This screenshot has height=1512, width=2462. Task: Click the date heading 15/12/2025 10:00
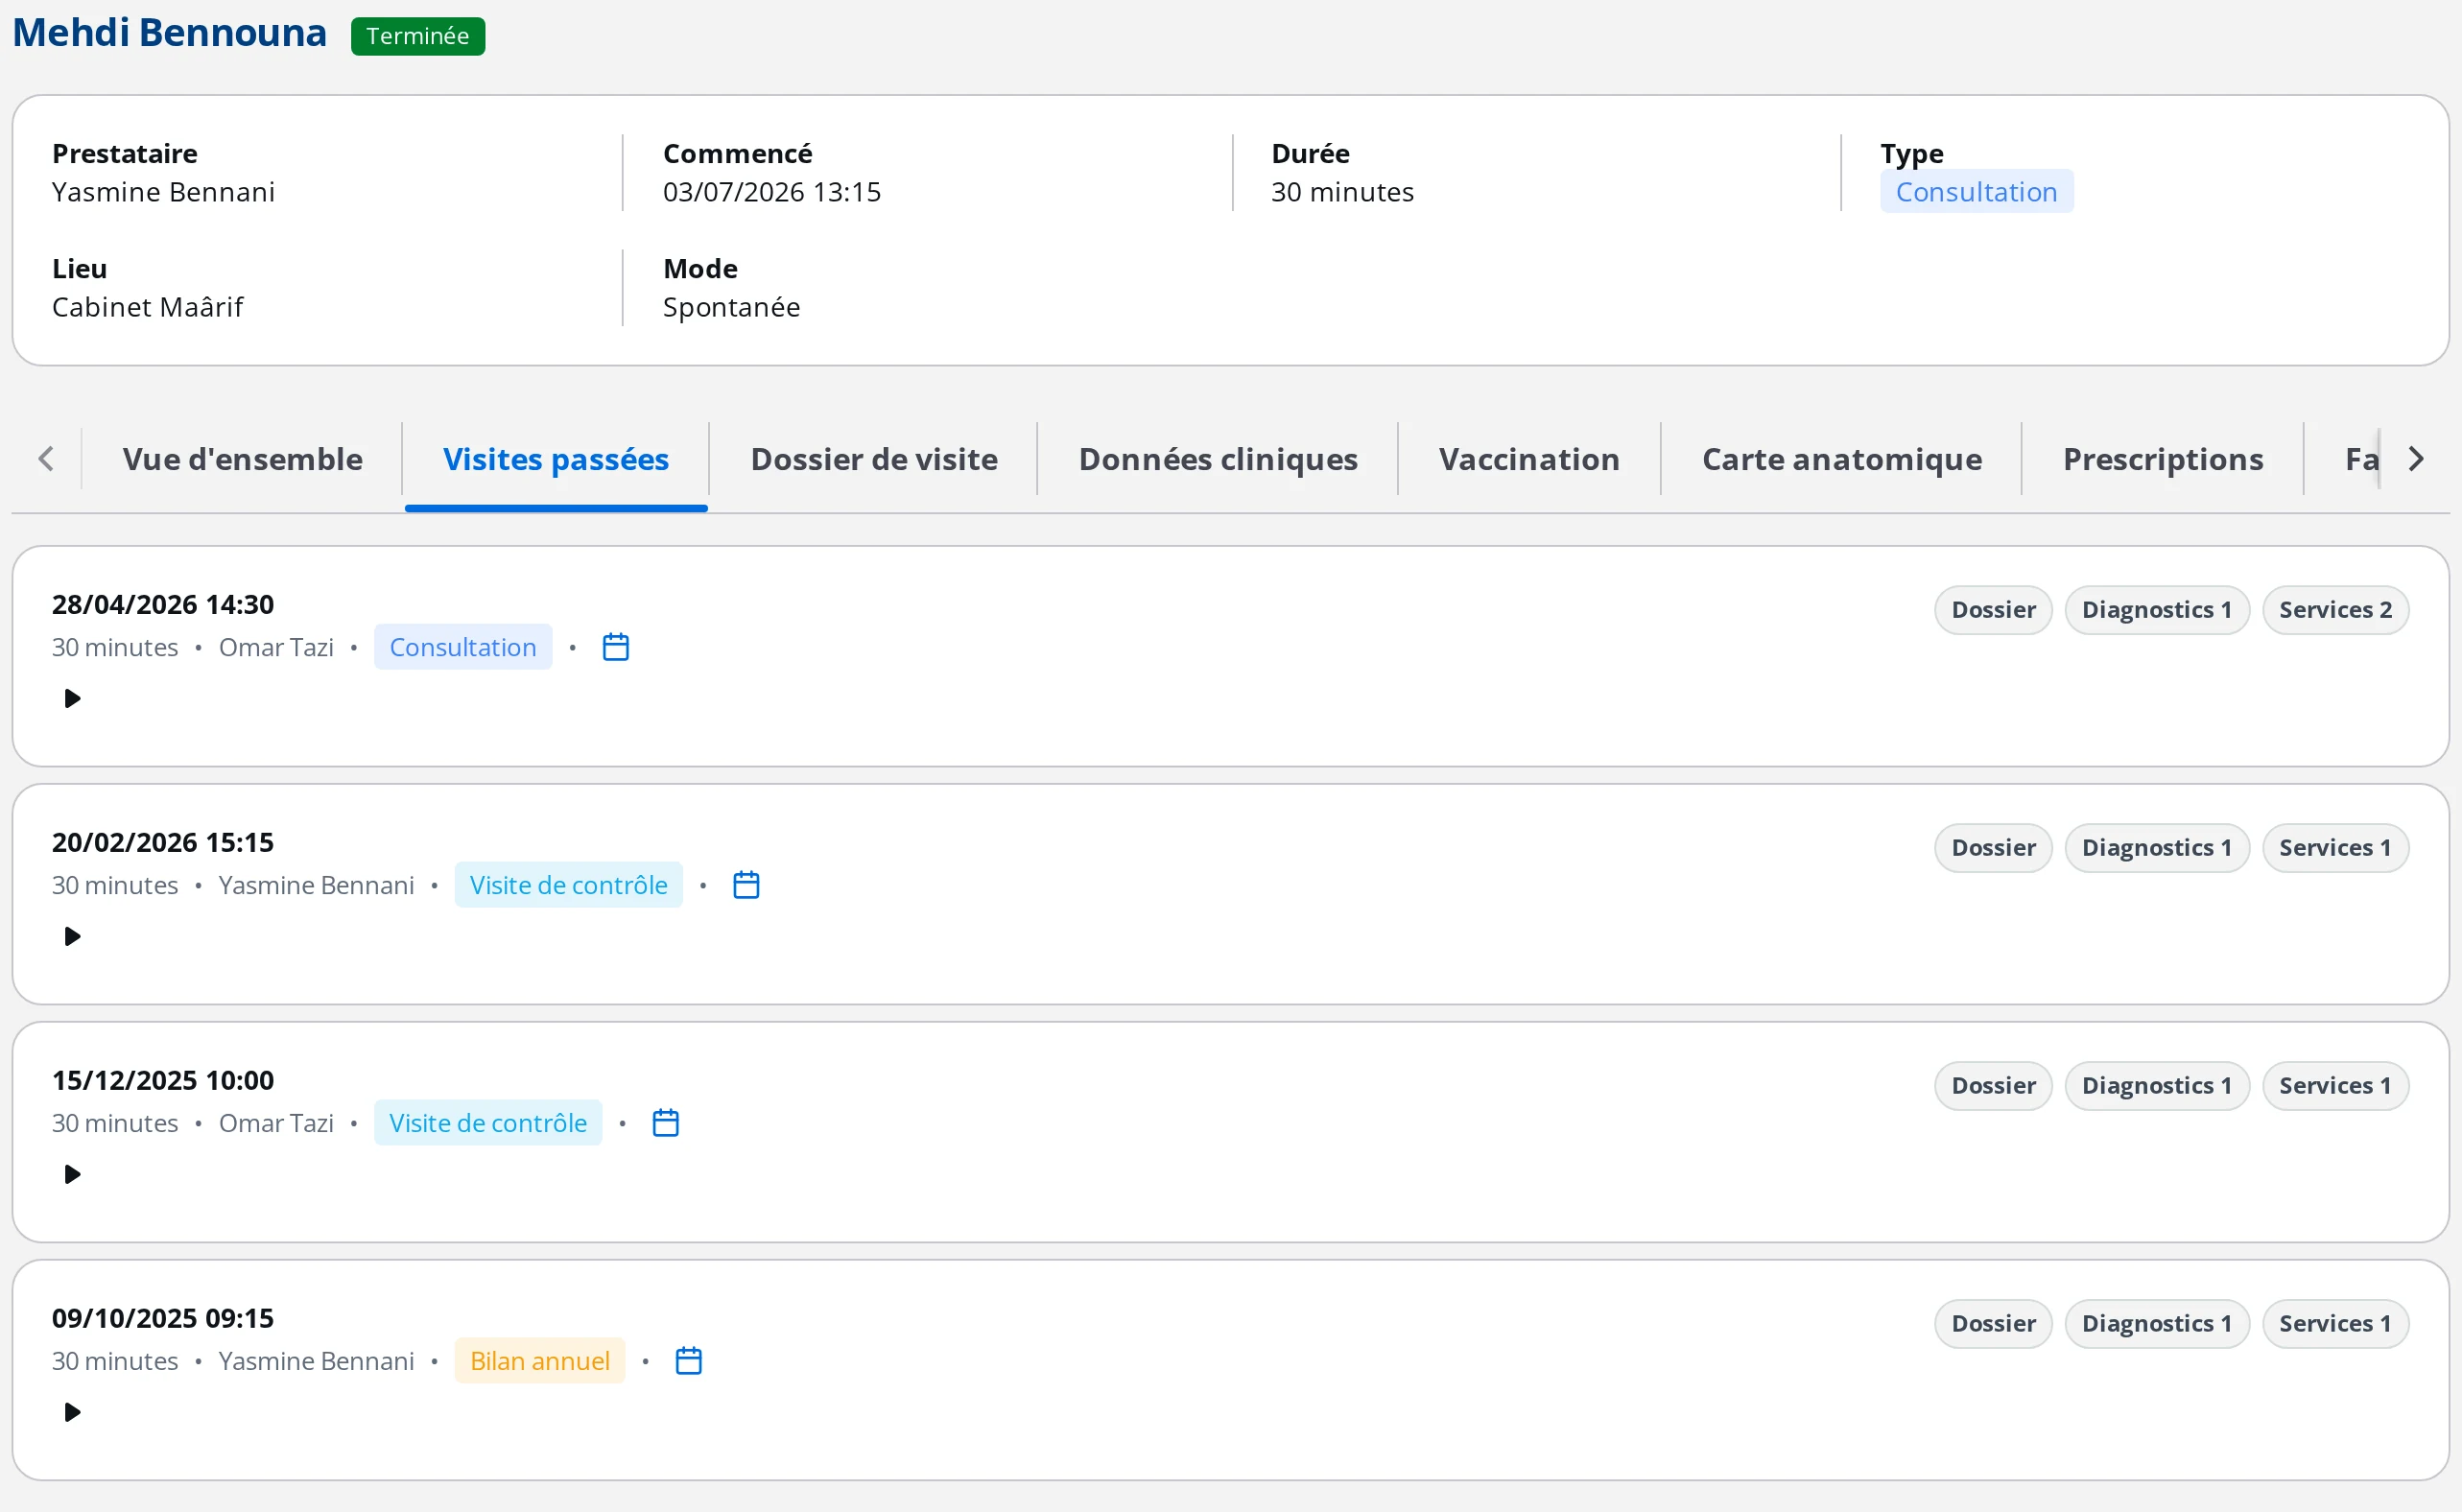tap(163, 1081)
